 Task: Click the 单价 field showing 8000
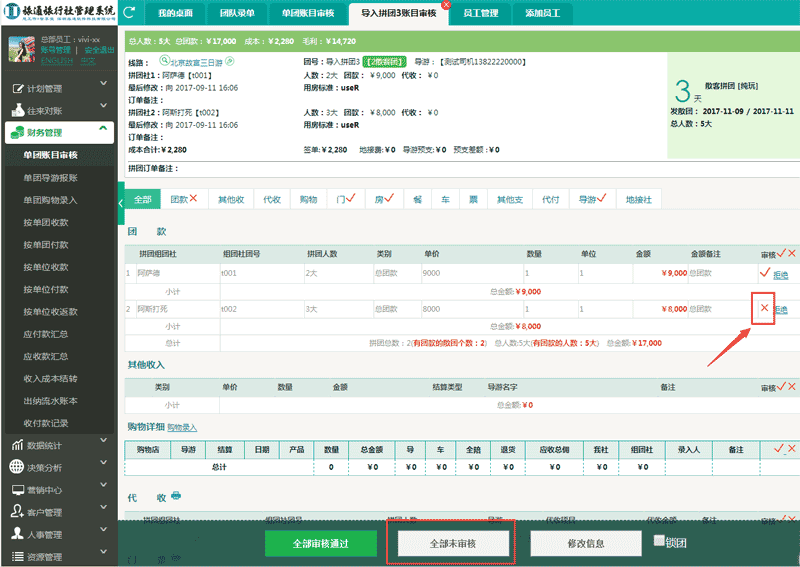pos(472,309)
